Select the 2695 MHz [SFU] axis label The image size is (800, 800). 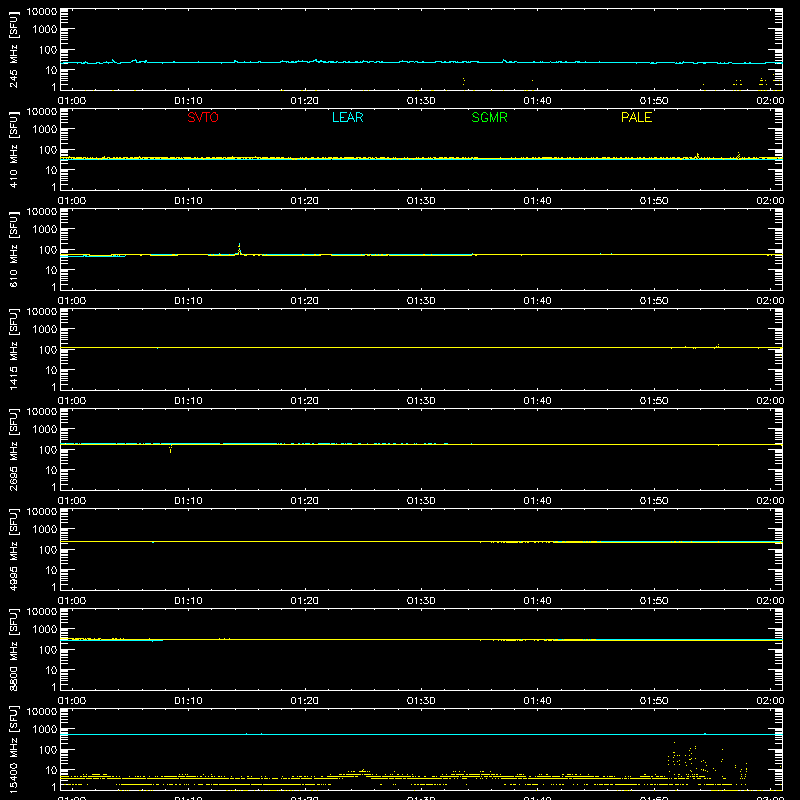(14, 449)
